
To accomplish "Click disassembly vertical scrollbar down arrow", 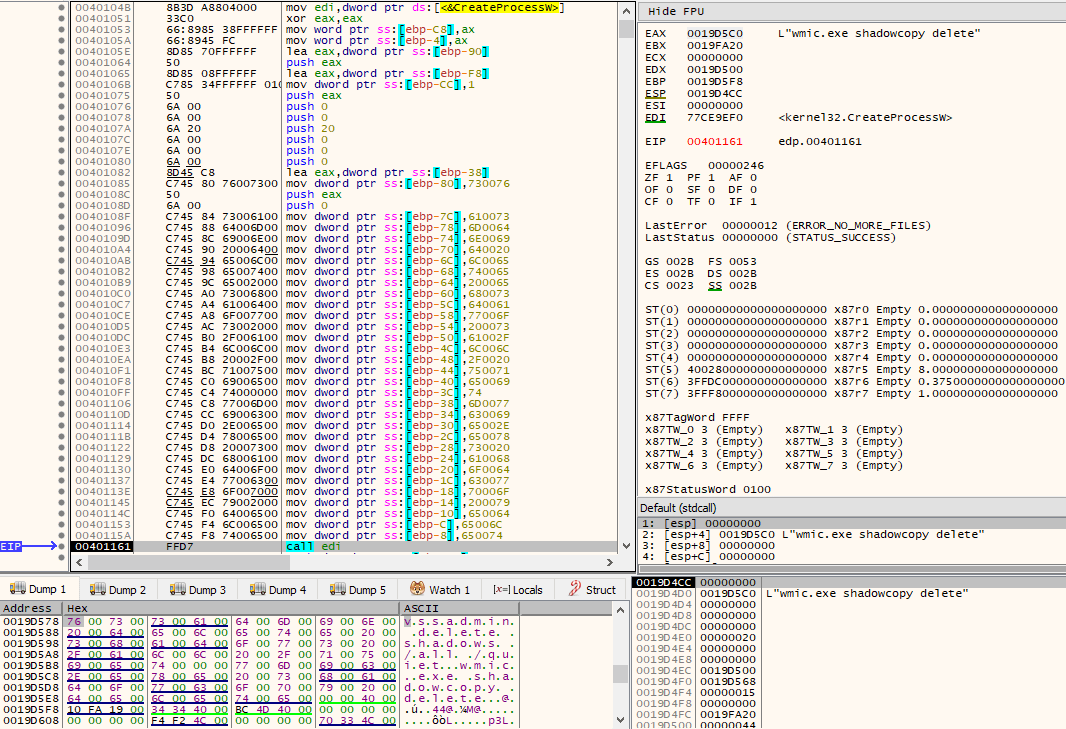I will [626, 545].
